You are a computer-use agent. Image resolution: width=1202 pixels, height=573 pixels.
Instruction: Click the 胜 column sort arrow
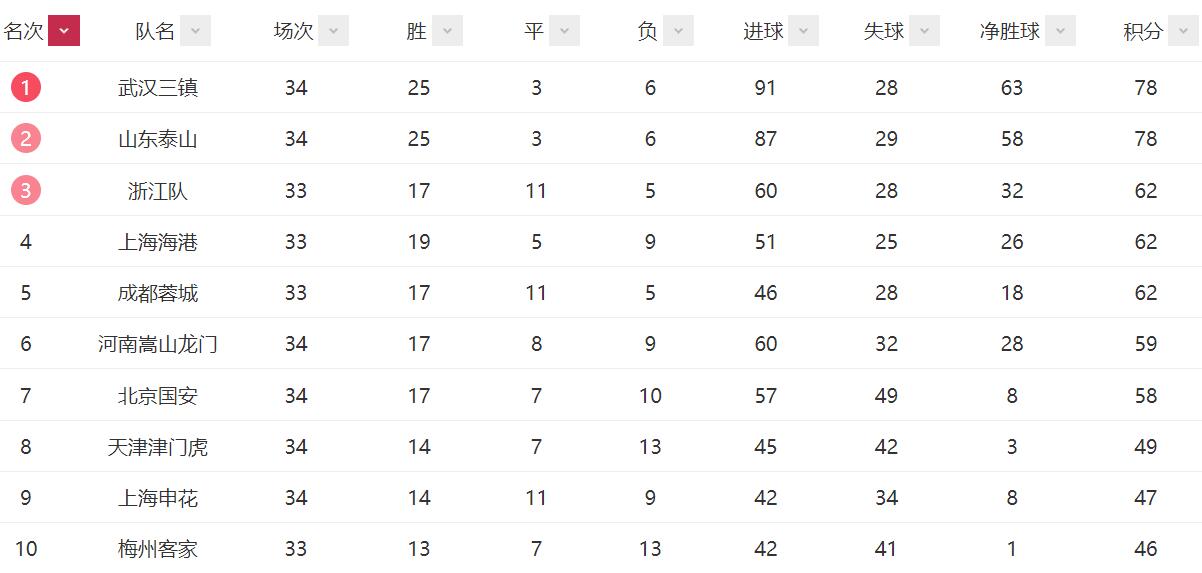pyautogui.click(x=447, y=31)
